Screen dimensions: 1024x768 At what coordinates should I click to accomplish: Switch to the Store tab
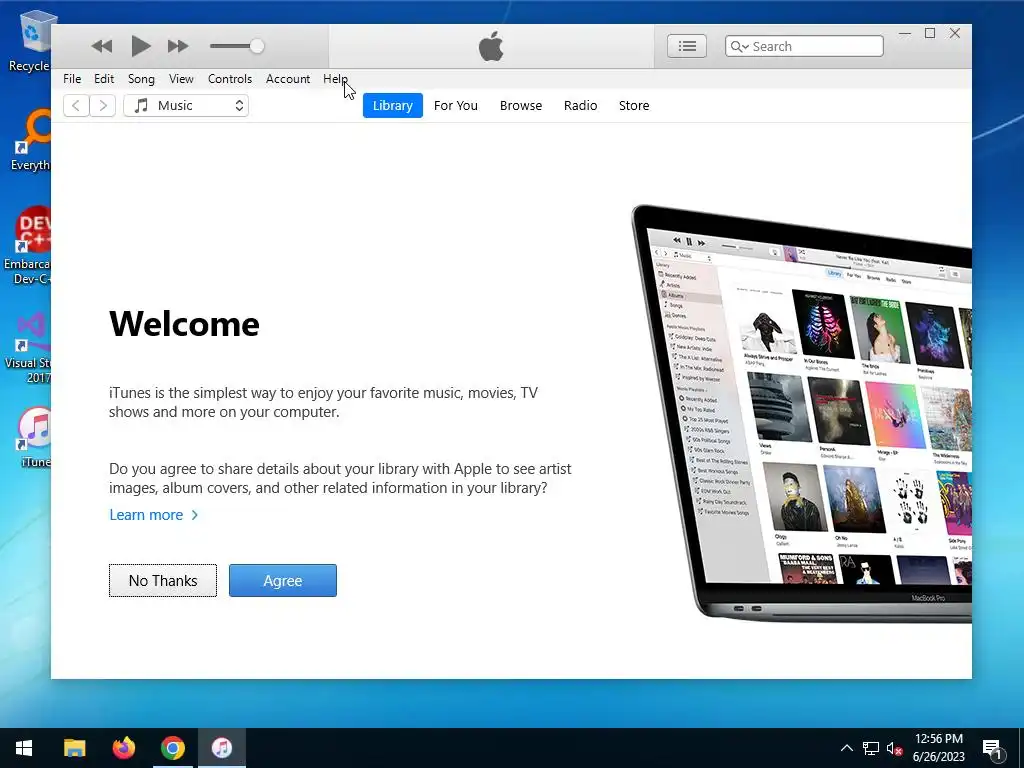point(634,106)
